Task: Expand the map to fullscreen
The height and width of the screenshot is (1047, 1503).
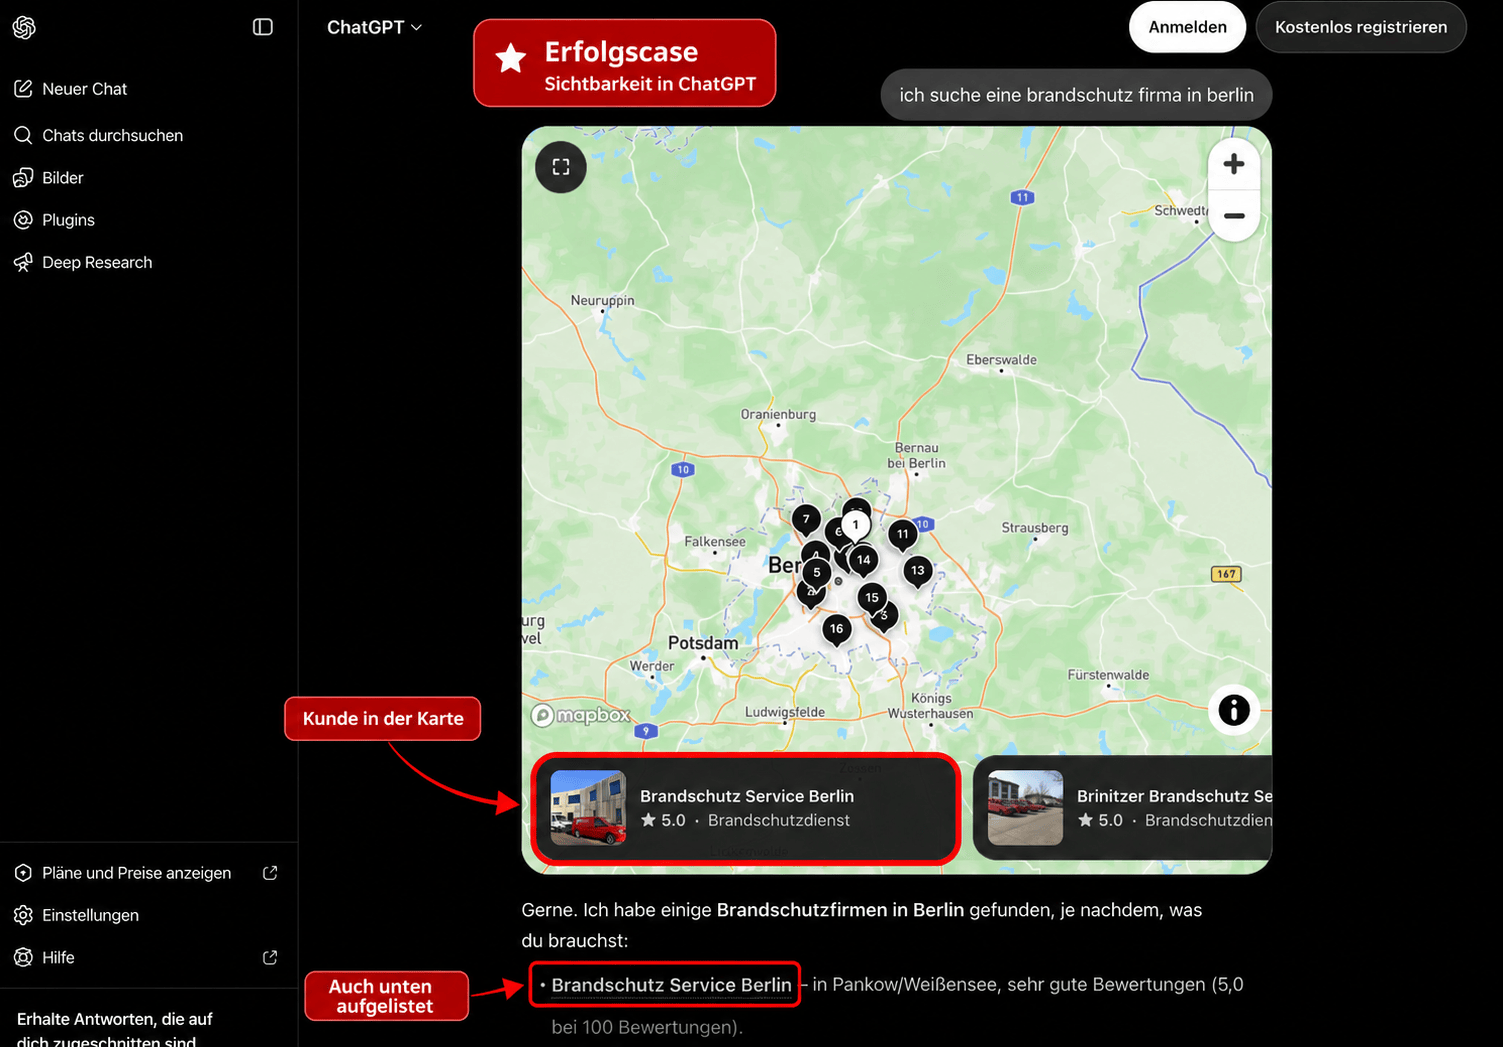Action: 561,167
